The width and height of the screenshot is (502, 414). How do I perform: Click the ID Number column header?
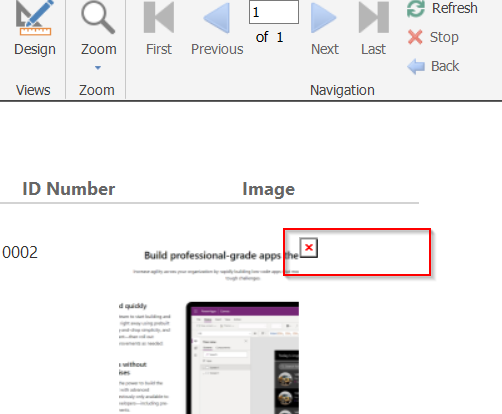click(x=69, y=189)
